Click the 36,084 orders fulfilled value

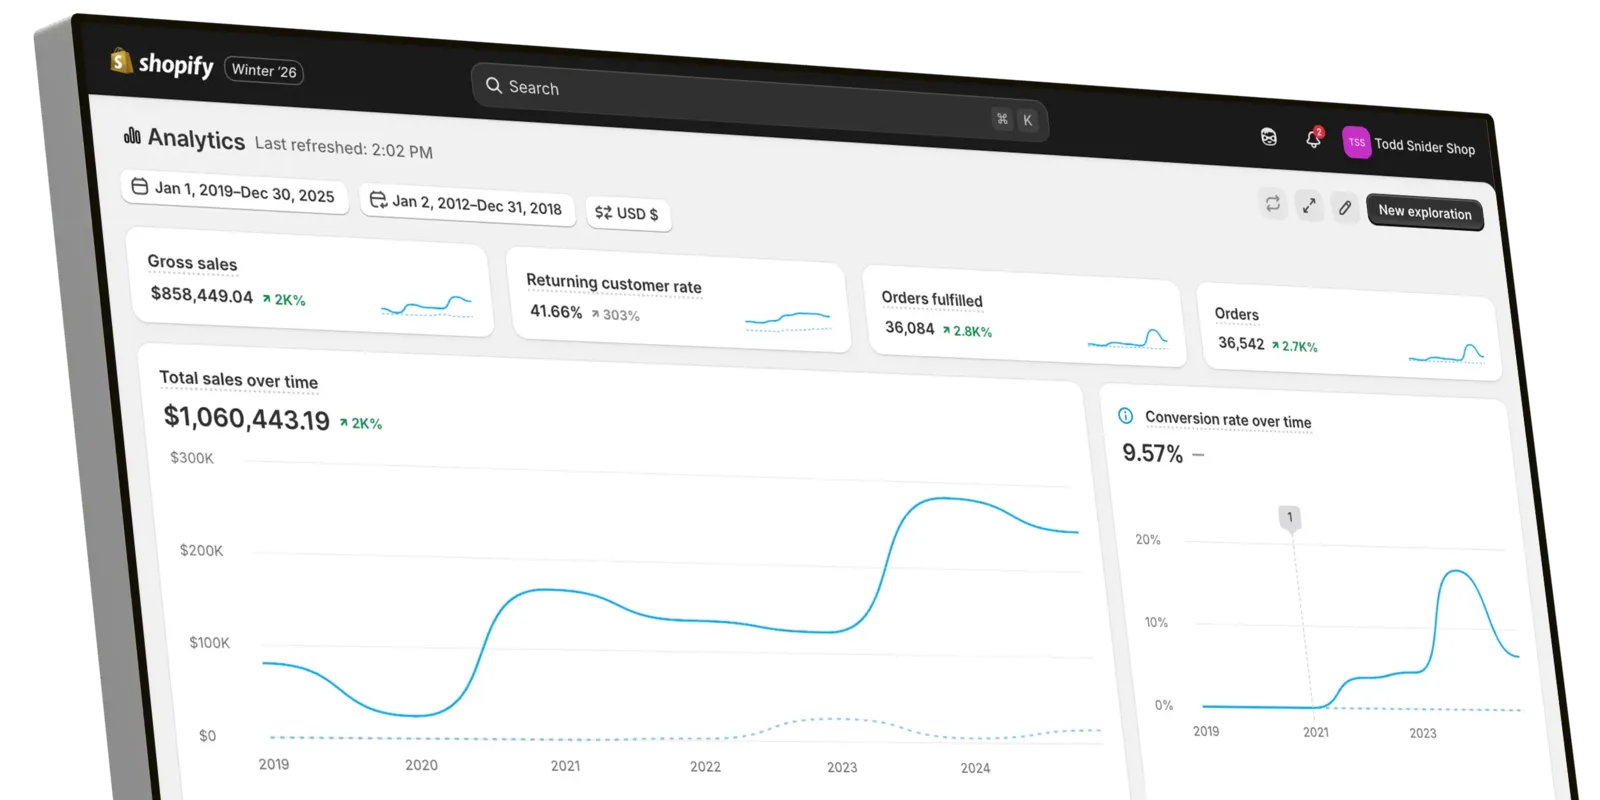click(910, 328)
